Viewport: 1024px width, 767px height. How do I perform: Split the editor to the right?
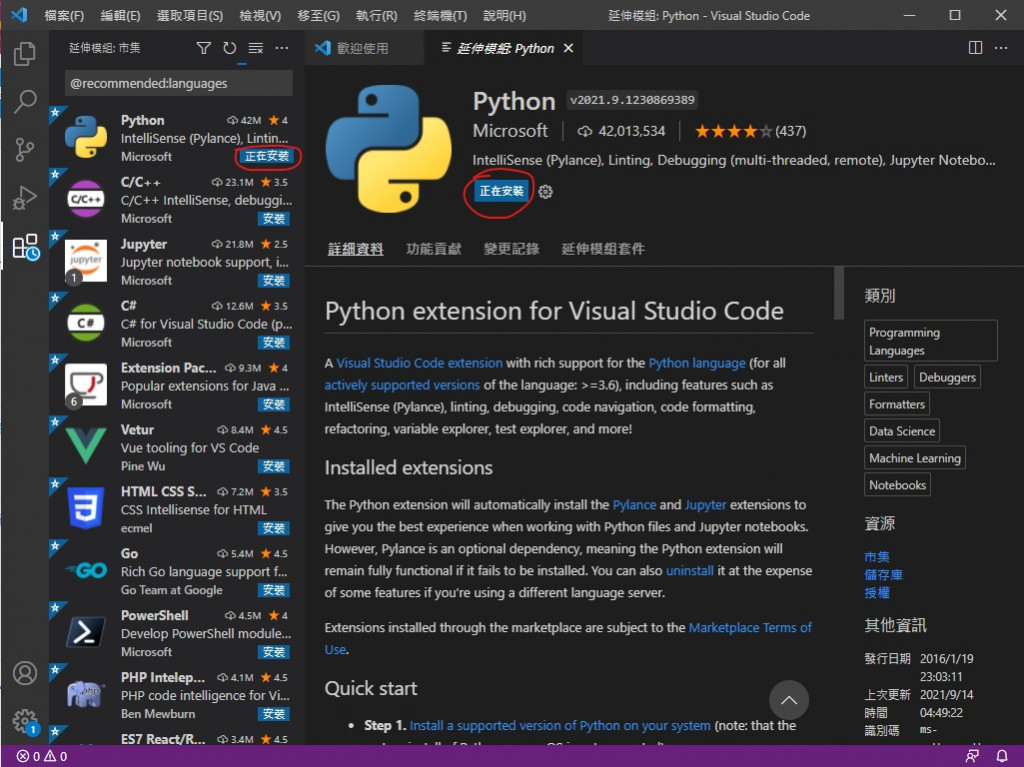[975, 48]
